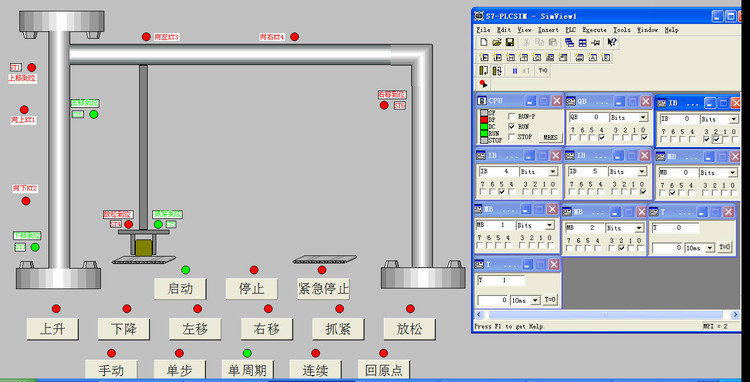
Task: Create a new PLC simulation file
Action: click(x=484, y=43)
